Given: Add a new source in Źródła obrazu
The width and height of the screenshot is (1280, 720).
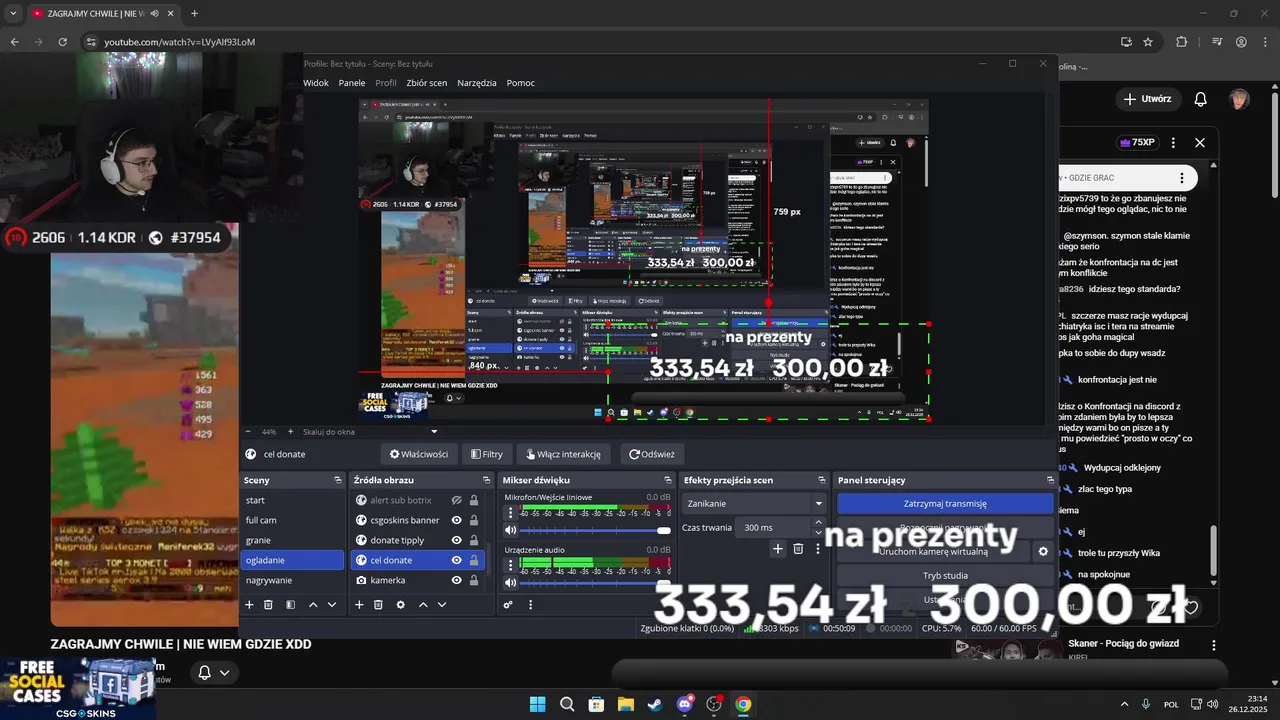Looking at the screenshot, I should pyautogui.click(x=360, y=605).
